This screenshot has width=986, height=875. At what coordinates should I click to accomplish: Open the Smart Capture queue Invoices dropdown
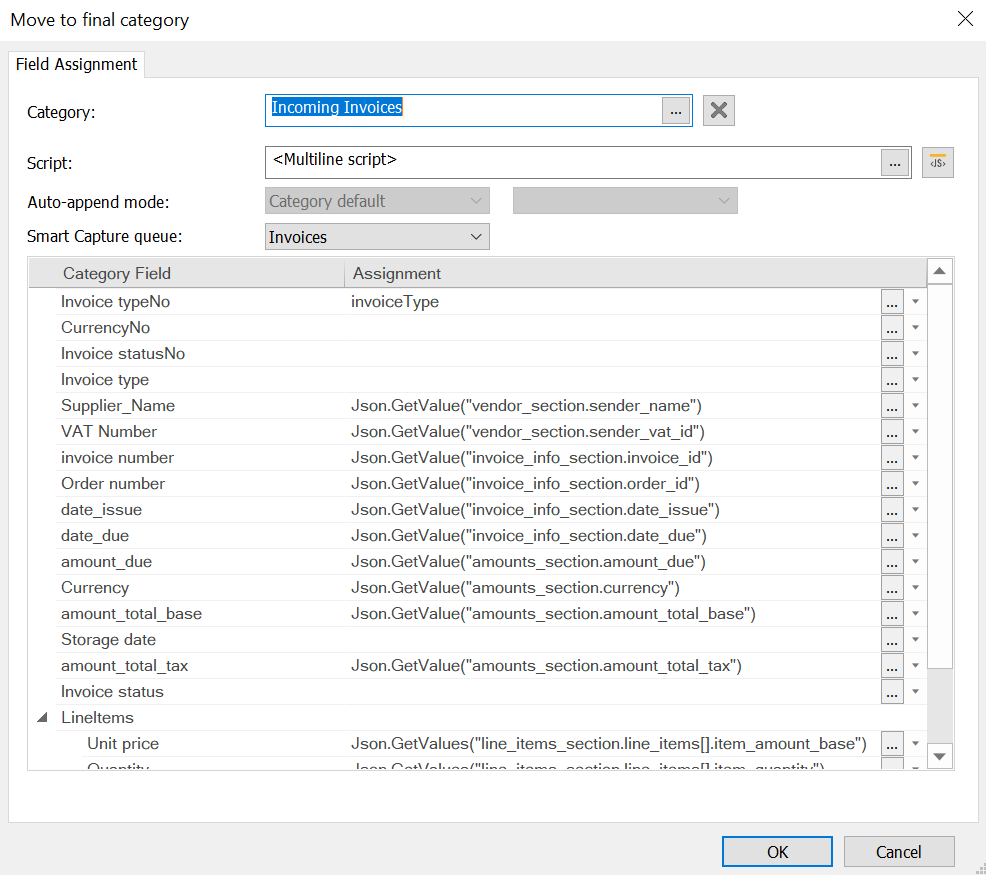click(x=377, y=237)
